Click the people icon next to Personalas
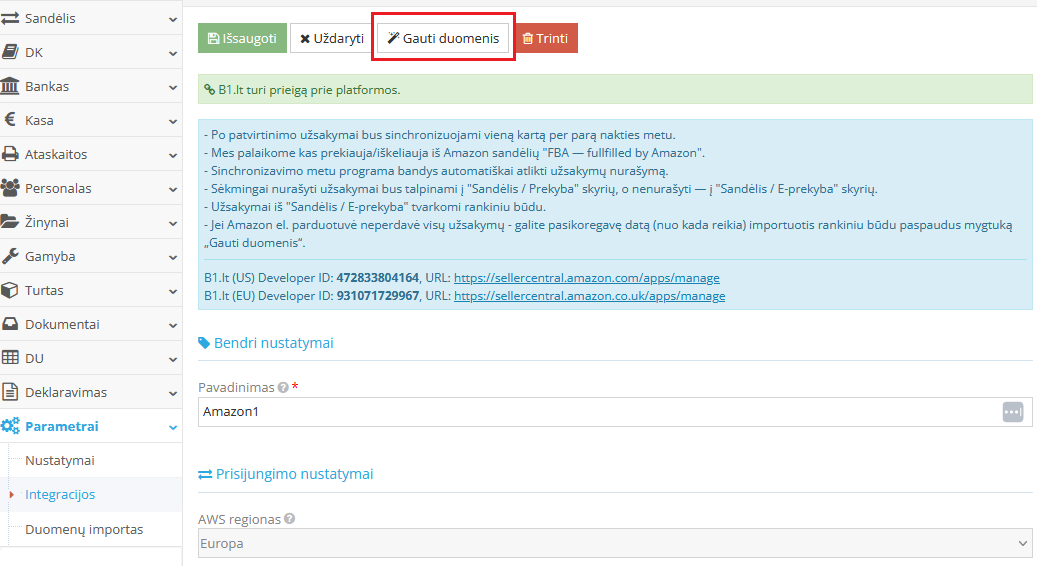This screenshot has width=1037, height=566. [x=10, y=188]
